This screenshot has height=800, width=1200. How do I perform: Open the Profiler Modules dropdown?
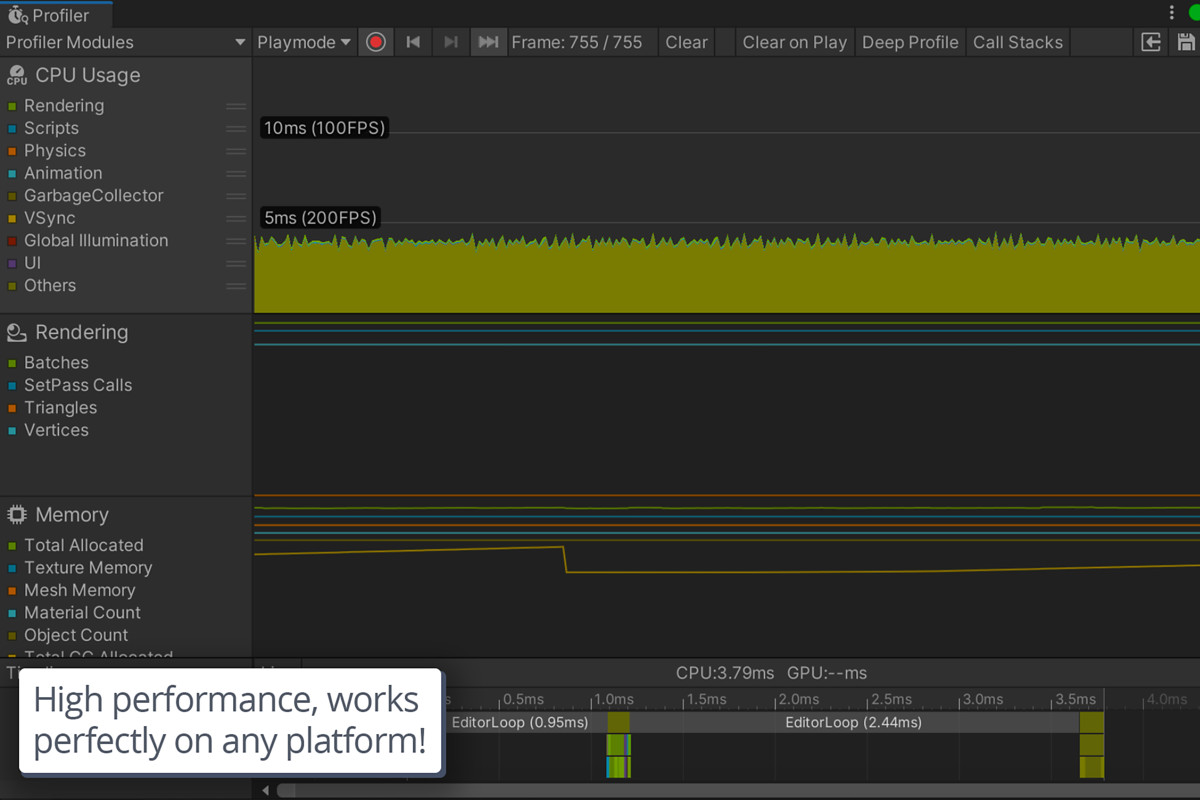125,42
